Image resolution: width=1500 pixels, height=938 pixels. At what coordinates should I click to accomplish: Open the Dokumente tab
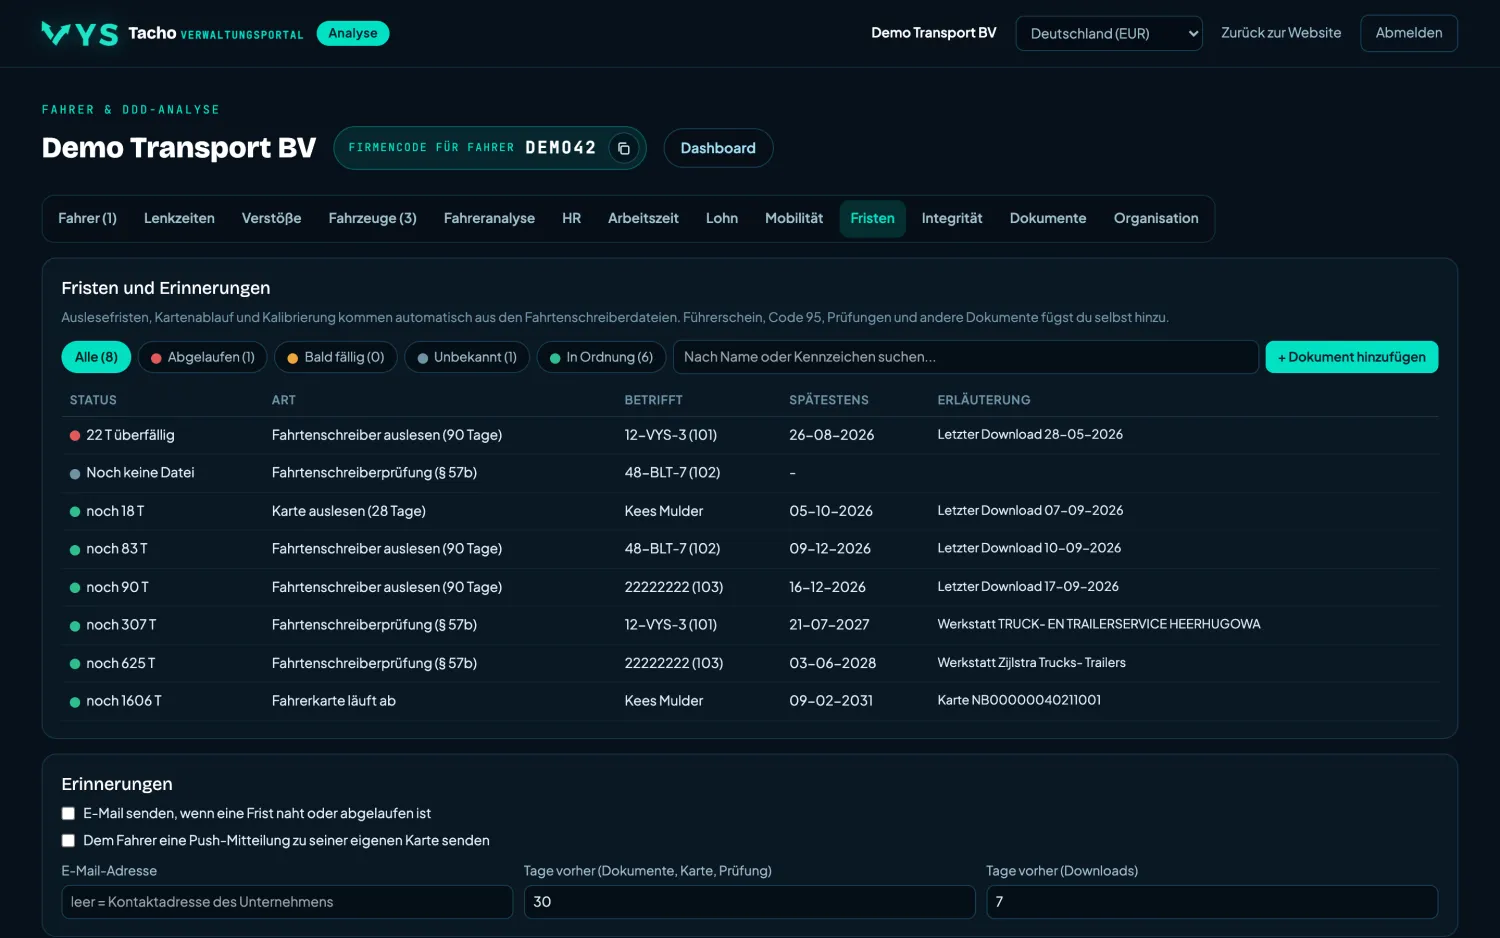click(x=1048, y=218)
